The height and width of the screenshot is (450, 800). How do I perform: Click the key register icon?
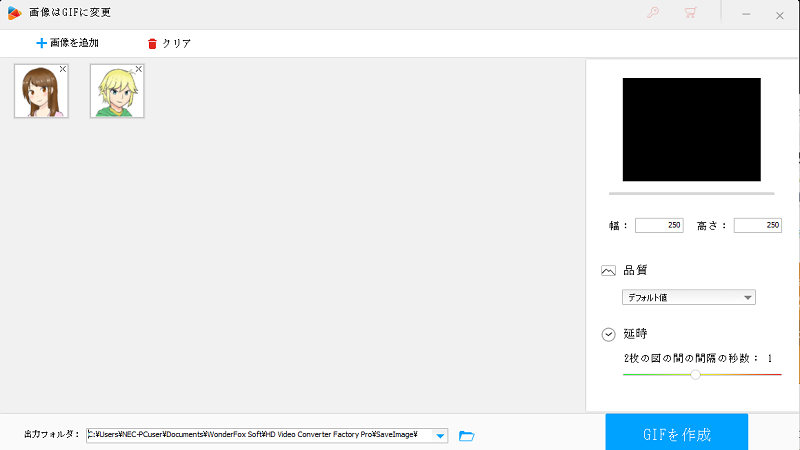pyautogui.click(x=653, y=12)
